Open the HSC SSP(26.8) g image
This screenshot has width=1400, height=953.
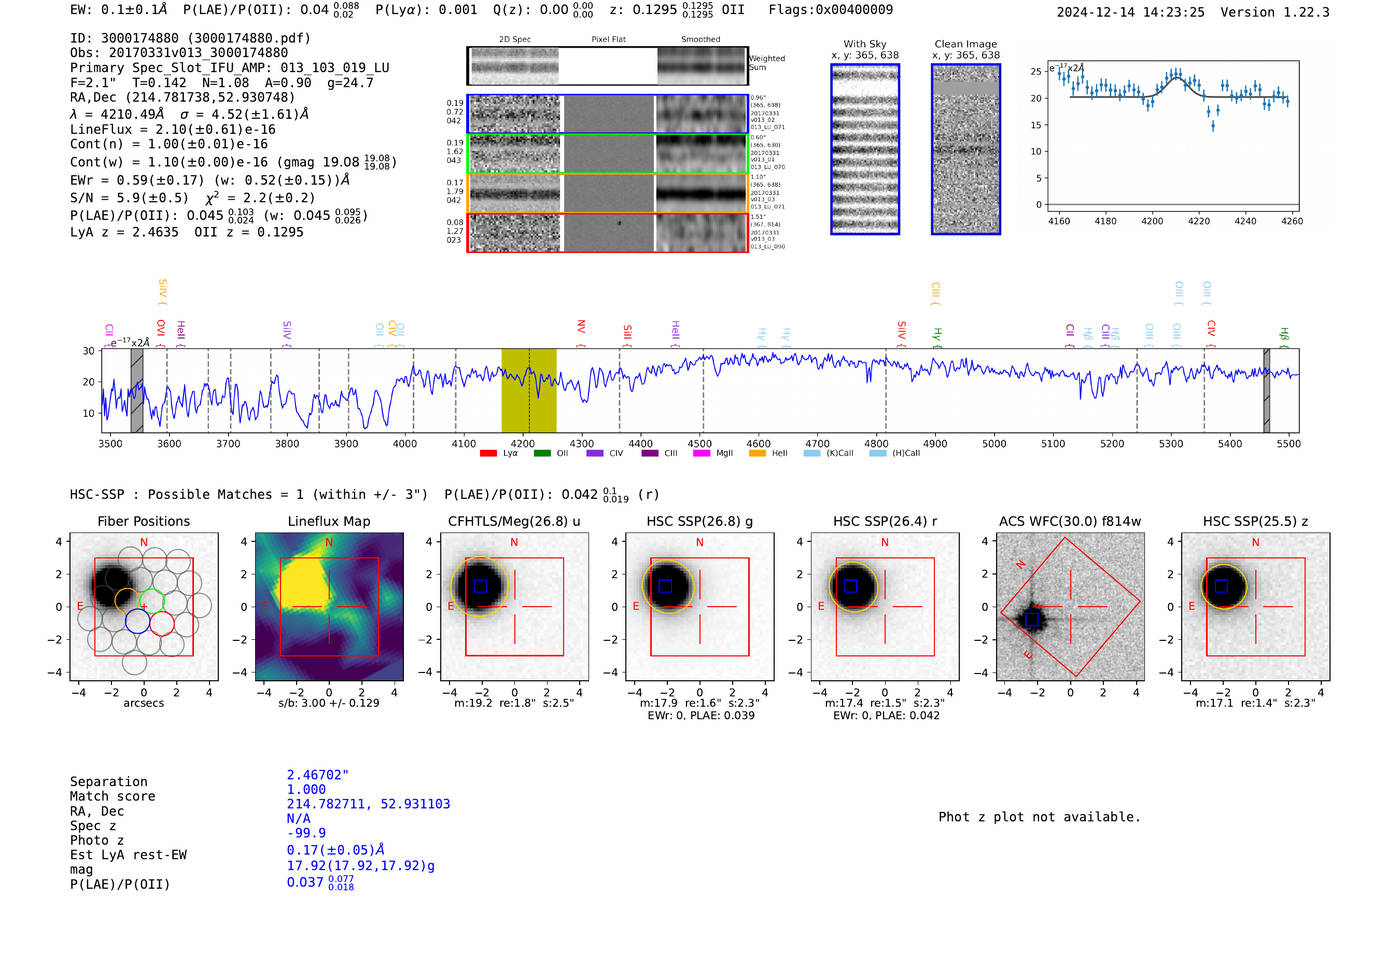click(x=700, y=606)
